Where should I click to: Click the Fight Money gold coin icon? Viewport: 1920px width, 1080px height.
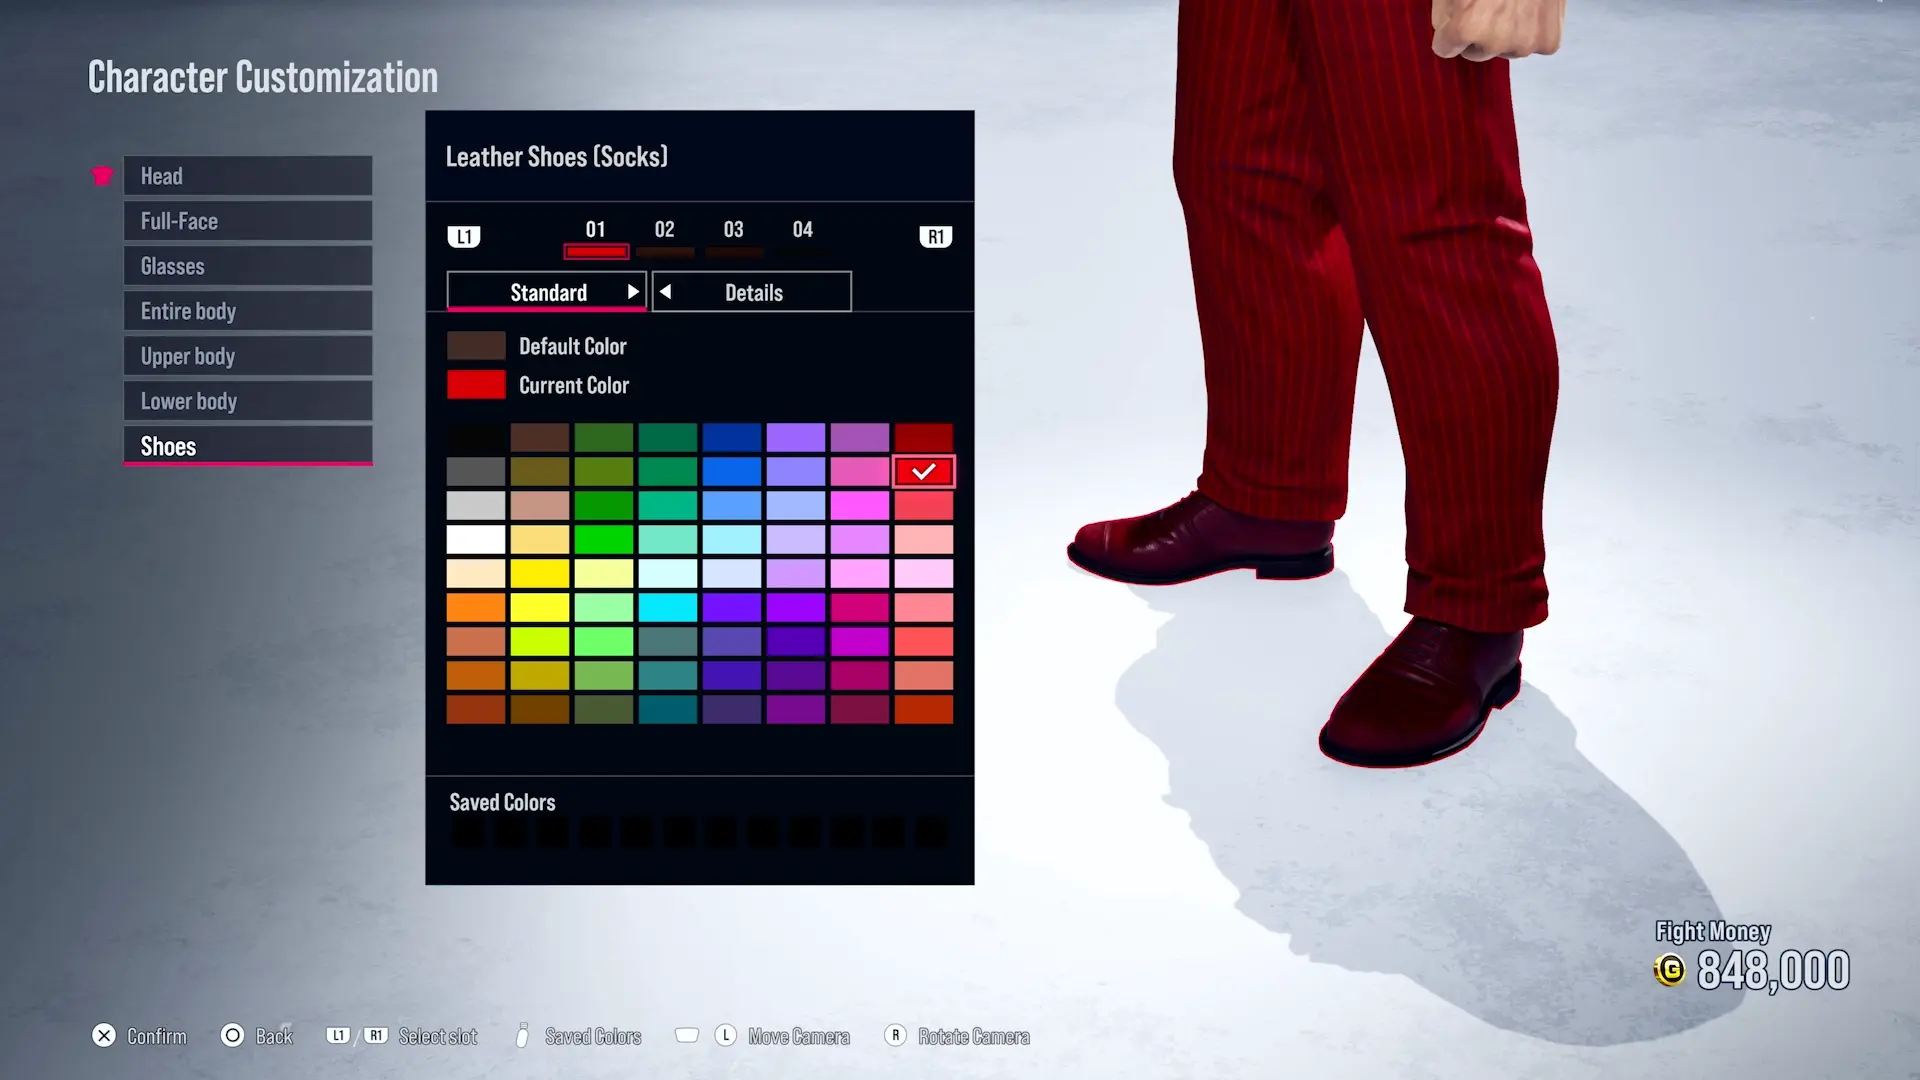point(1669,970)
